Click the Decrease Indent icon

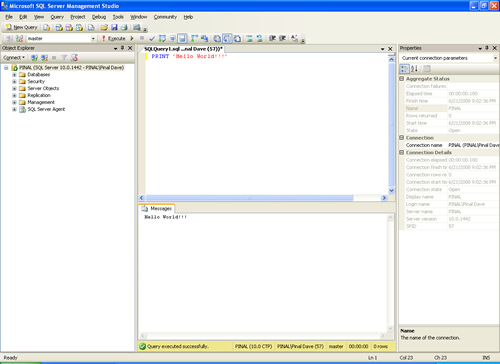tap(272, 39)
